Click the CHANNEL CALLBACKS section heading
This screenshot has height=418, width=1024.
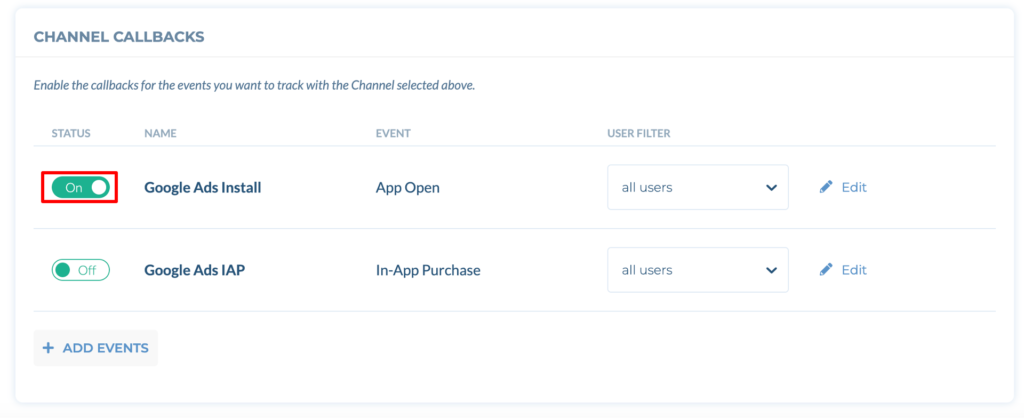click(119, 37)
